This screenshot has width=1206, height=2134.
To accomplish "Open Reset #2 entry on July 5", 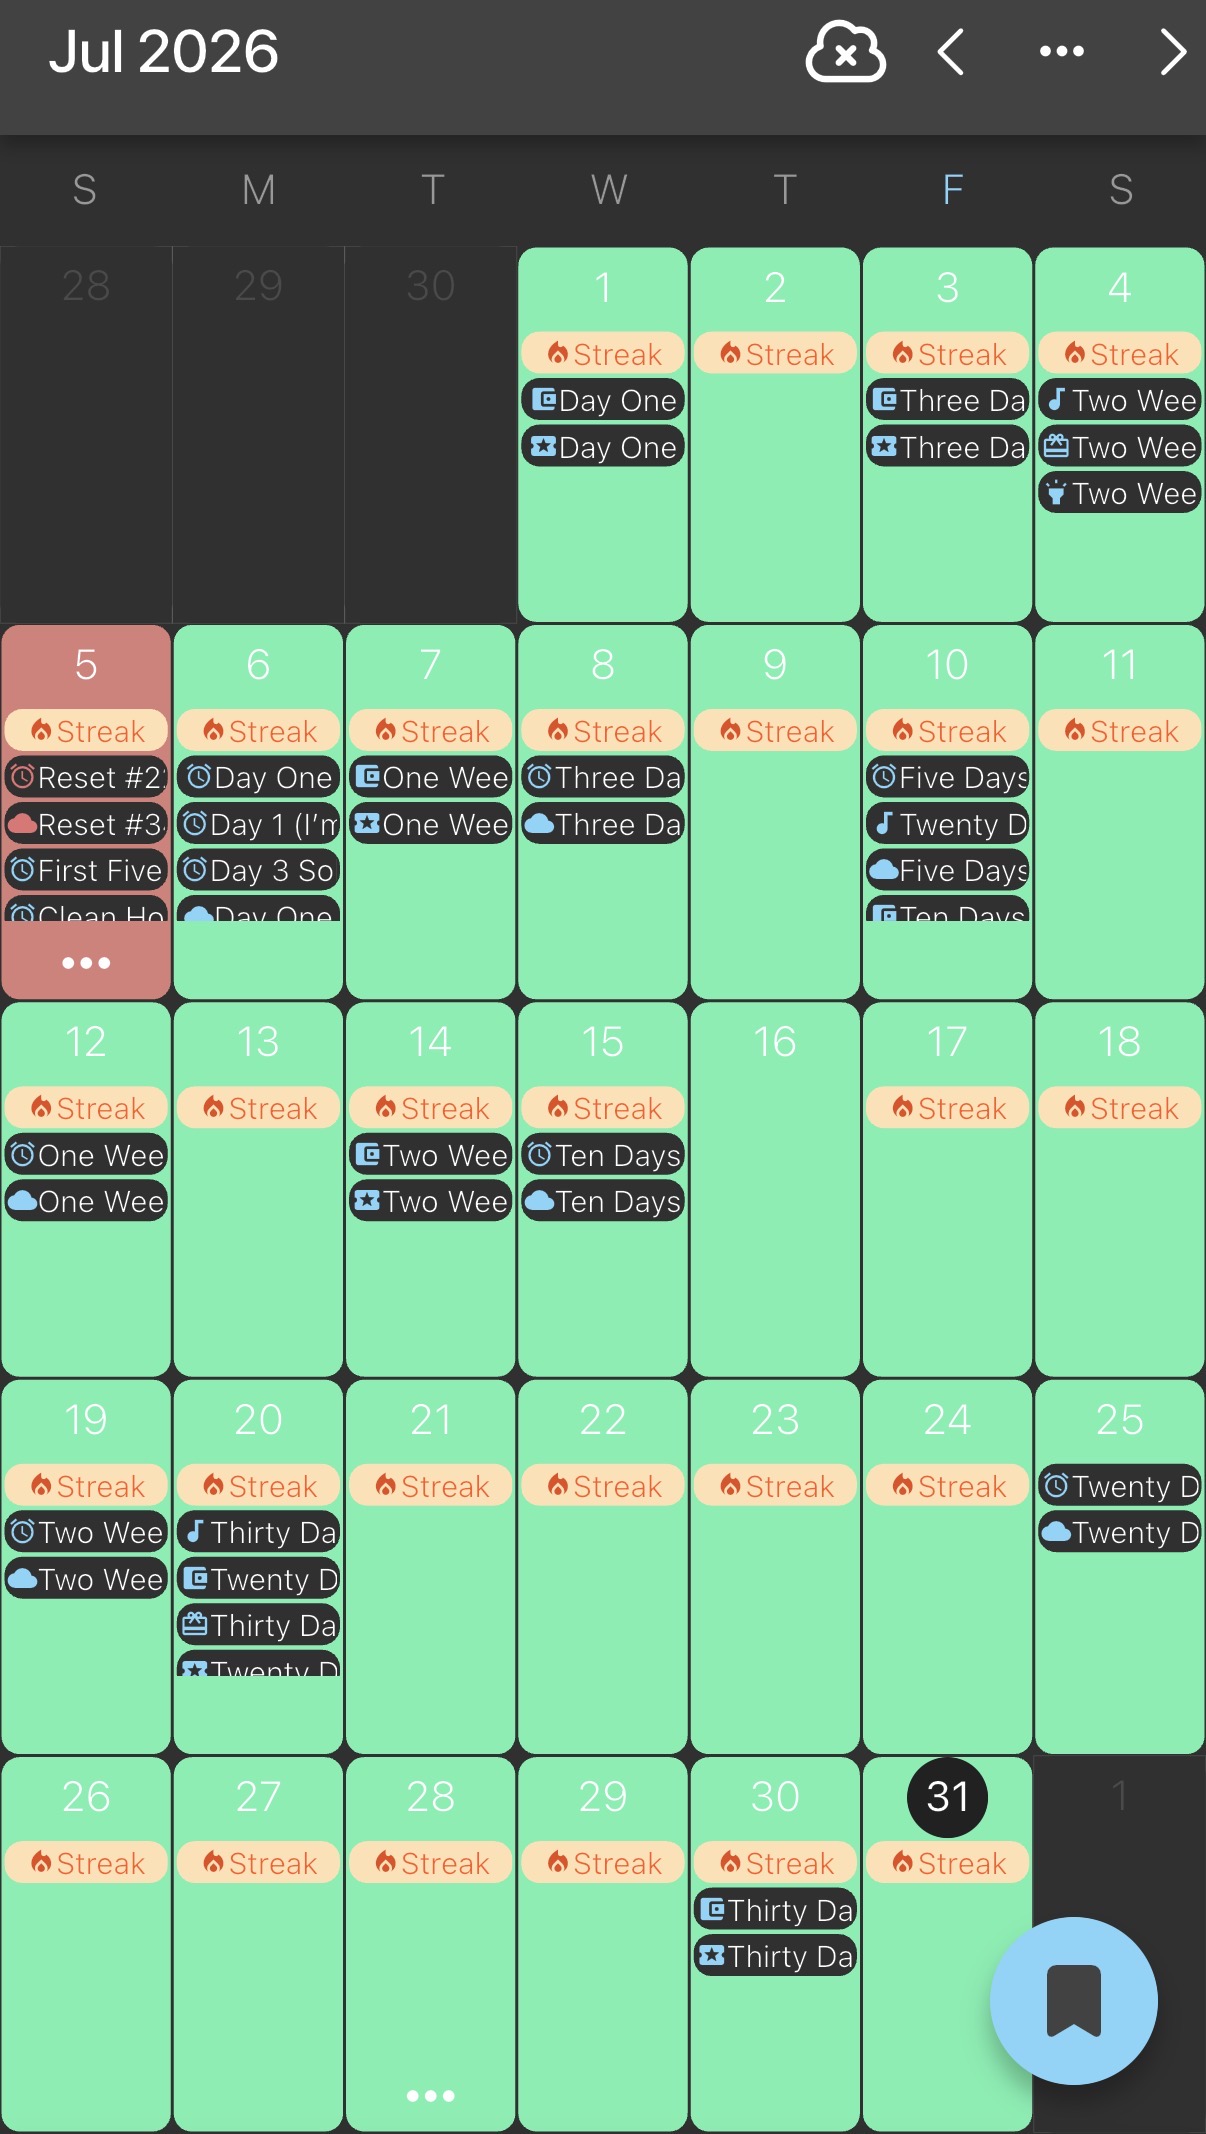I will (x=86, y=777).
